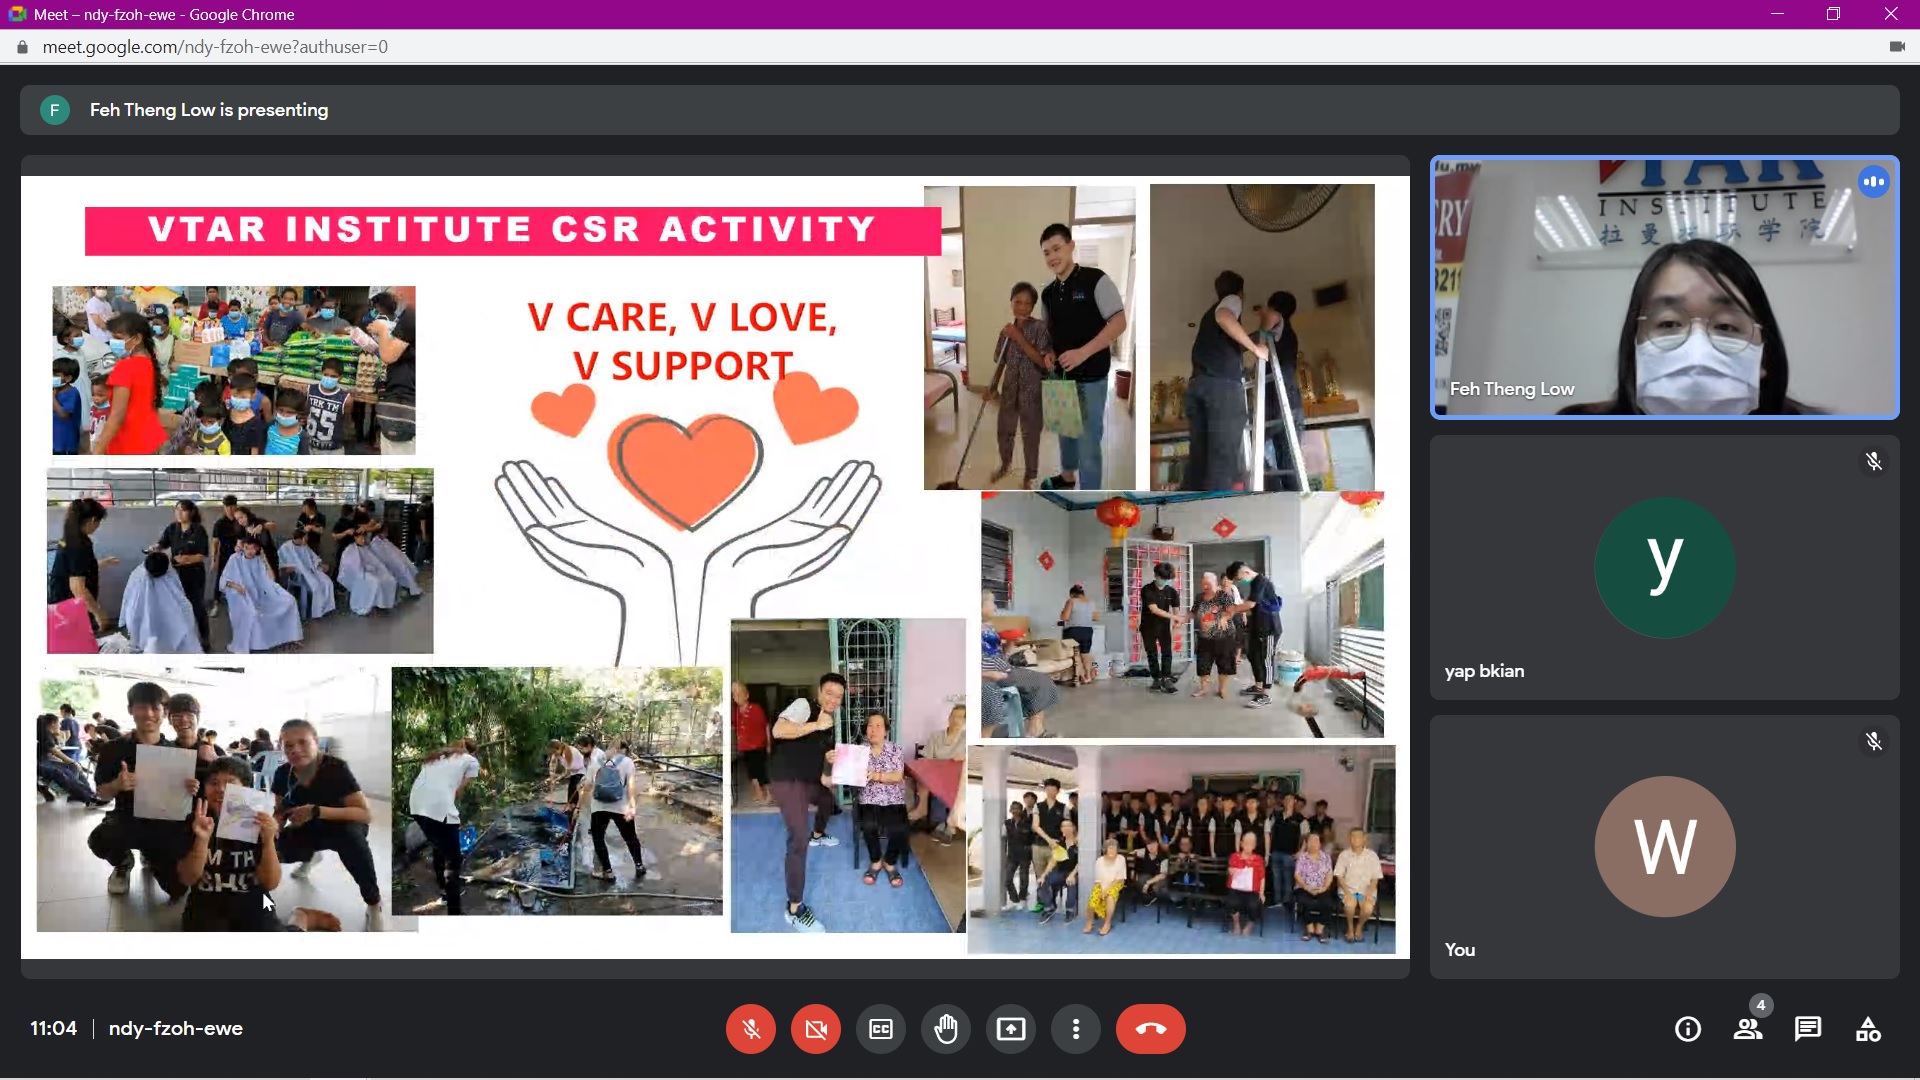Viewport: 1920px width, 1080px height.
Task: Click the camera icon in Chrome address bar
Action: pyautogui.click(x=1896, y=47)
